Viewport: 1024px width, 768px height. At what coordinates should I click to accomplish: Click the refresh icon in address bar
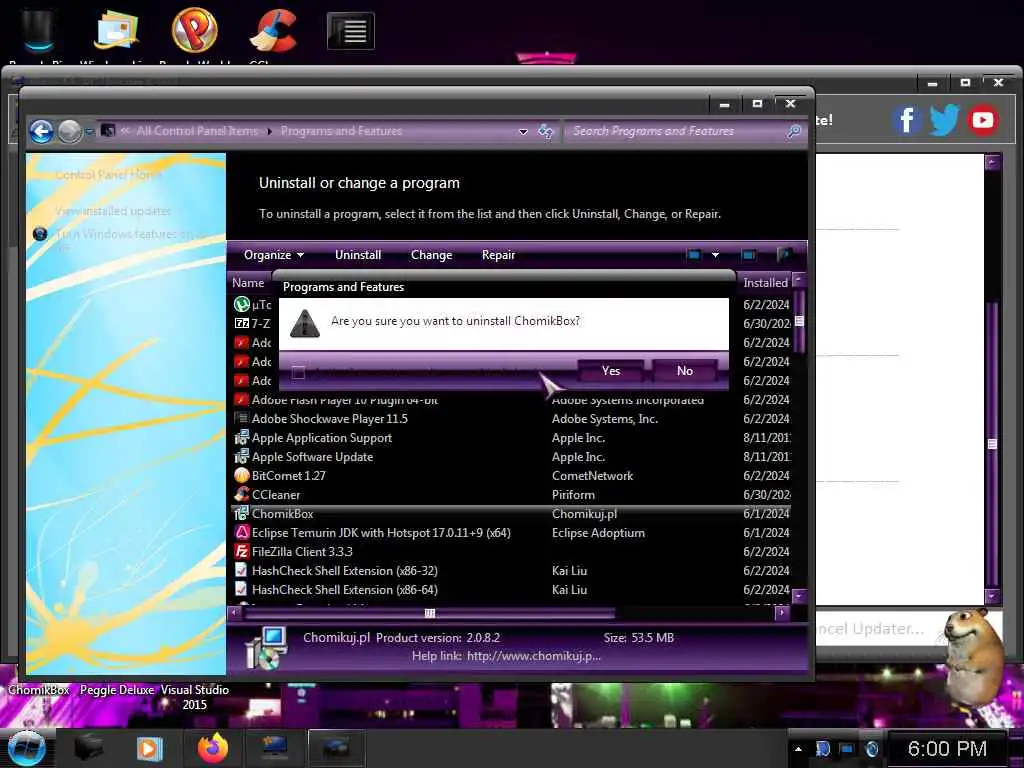[x=545, y=131]
